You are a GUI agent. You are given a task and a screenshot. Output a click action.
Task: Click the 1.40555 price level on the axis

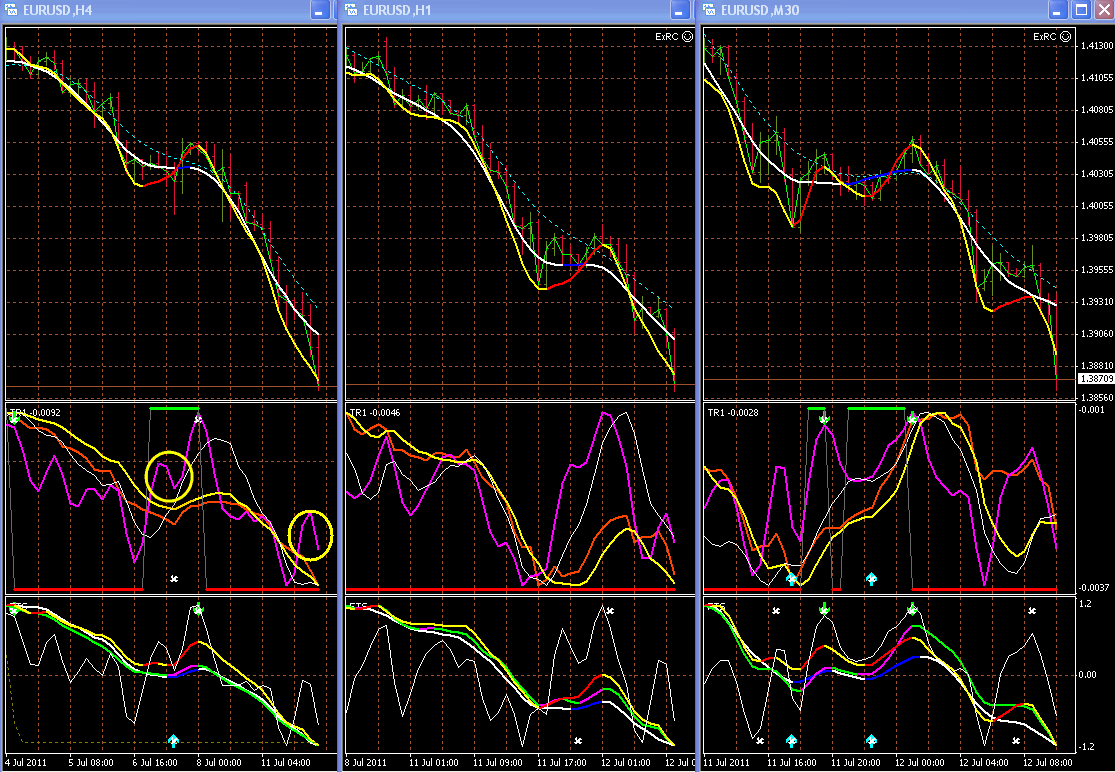(1096, 141)
